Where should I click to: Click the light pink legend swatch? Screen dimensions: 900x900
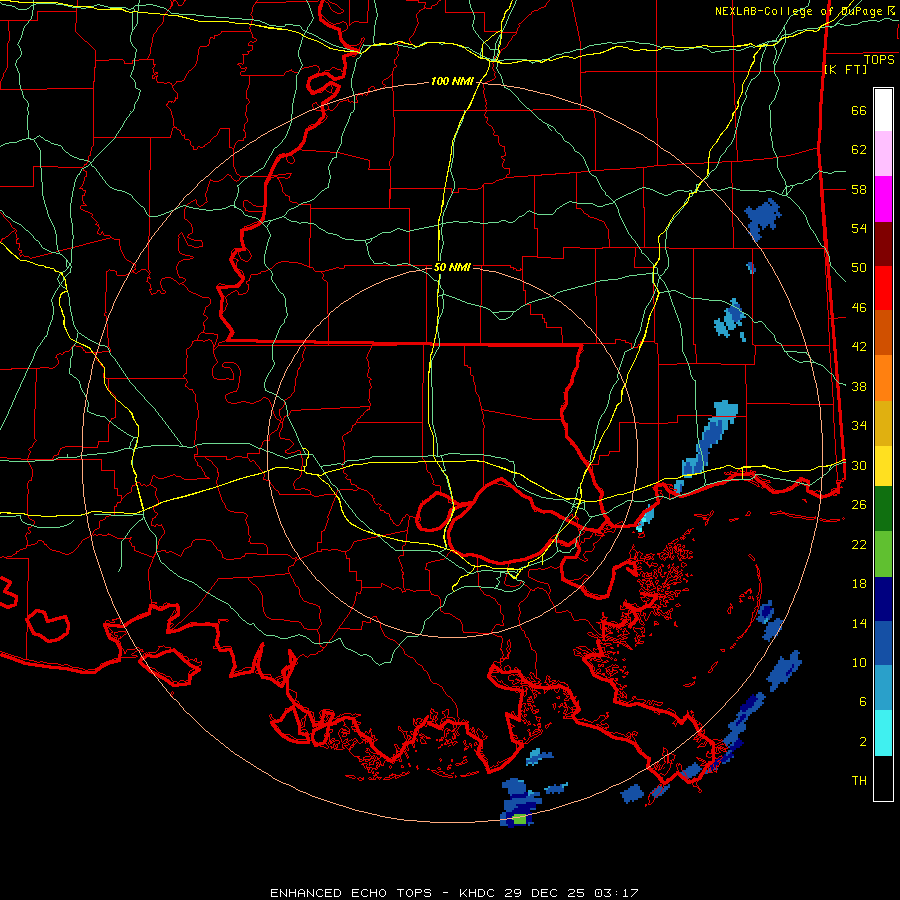tap(883, 154)
